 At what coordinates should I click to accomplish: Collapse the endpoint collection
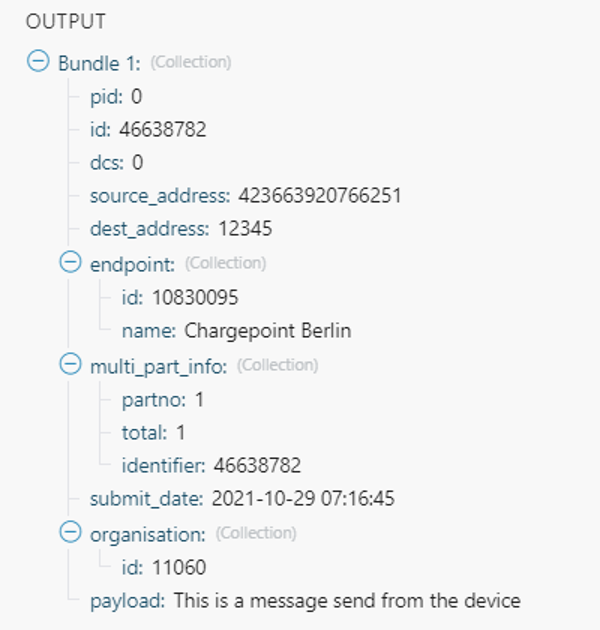pos(70,263)
